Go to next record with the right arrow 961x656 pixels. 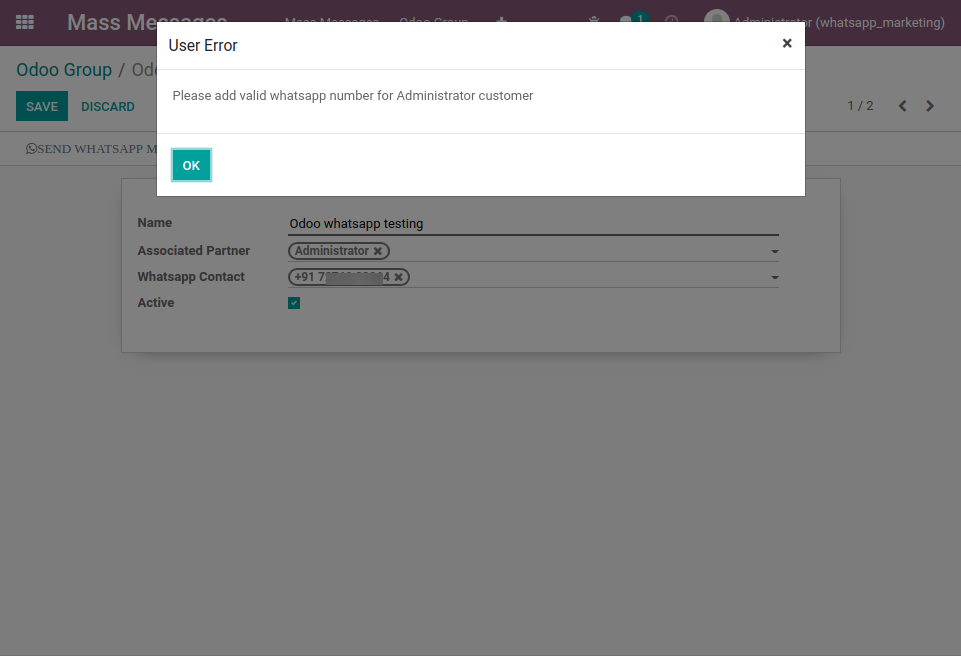pyautogui.click(x=930, y=106)
